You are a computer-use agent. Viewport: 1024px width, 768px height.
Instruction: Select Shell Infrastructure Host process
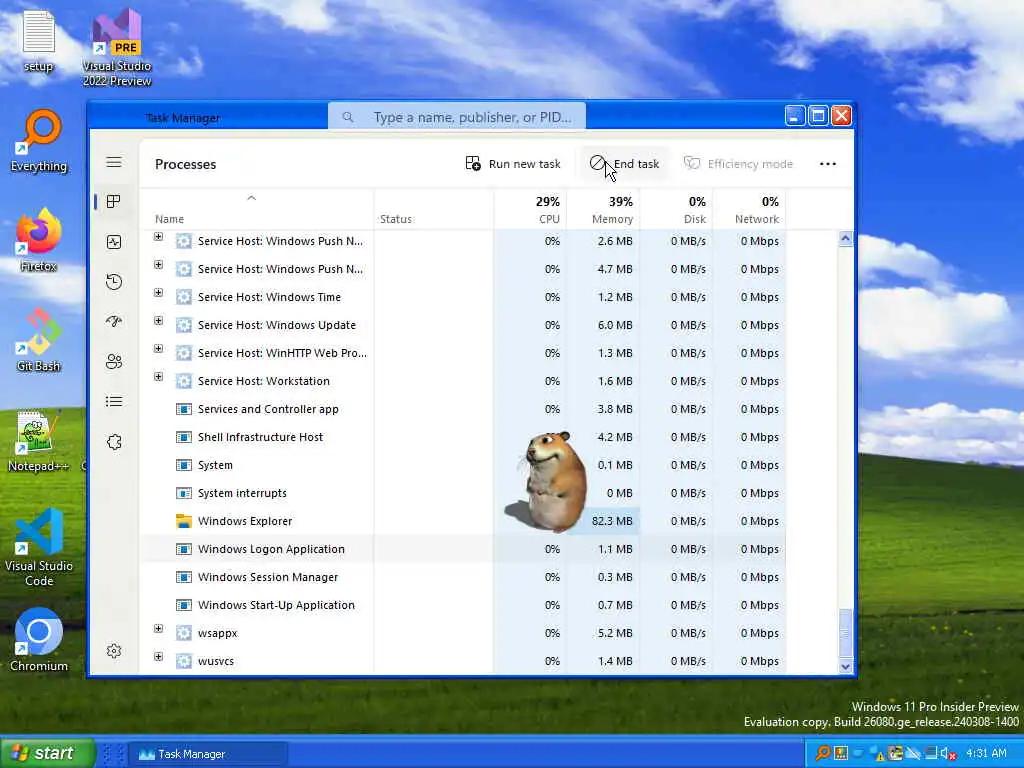coord(462,437)
